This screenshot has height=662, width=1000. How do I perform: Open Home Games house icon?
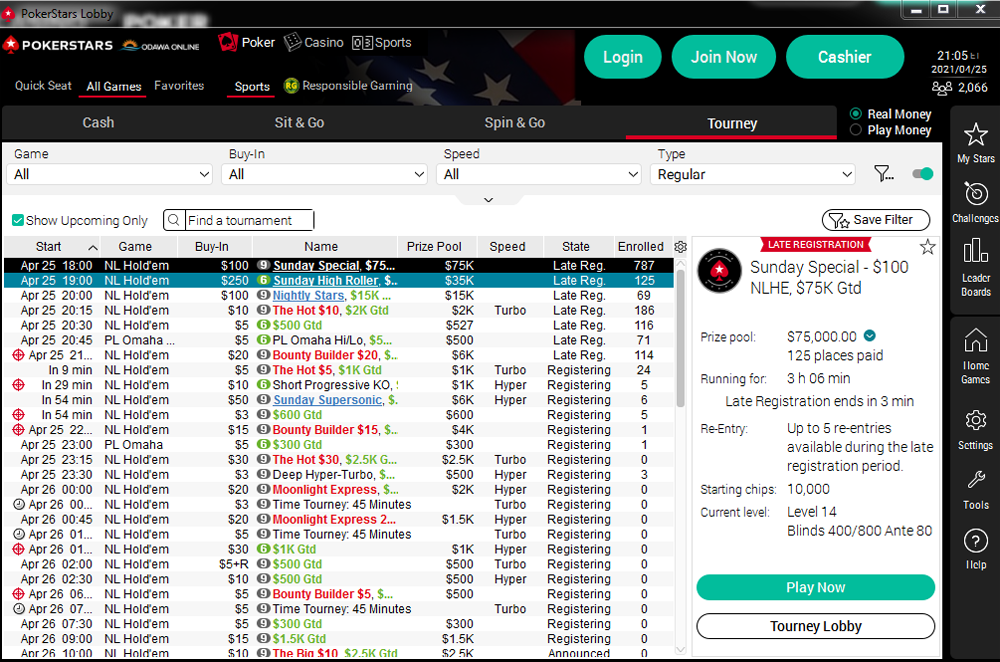click(975, 341)
